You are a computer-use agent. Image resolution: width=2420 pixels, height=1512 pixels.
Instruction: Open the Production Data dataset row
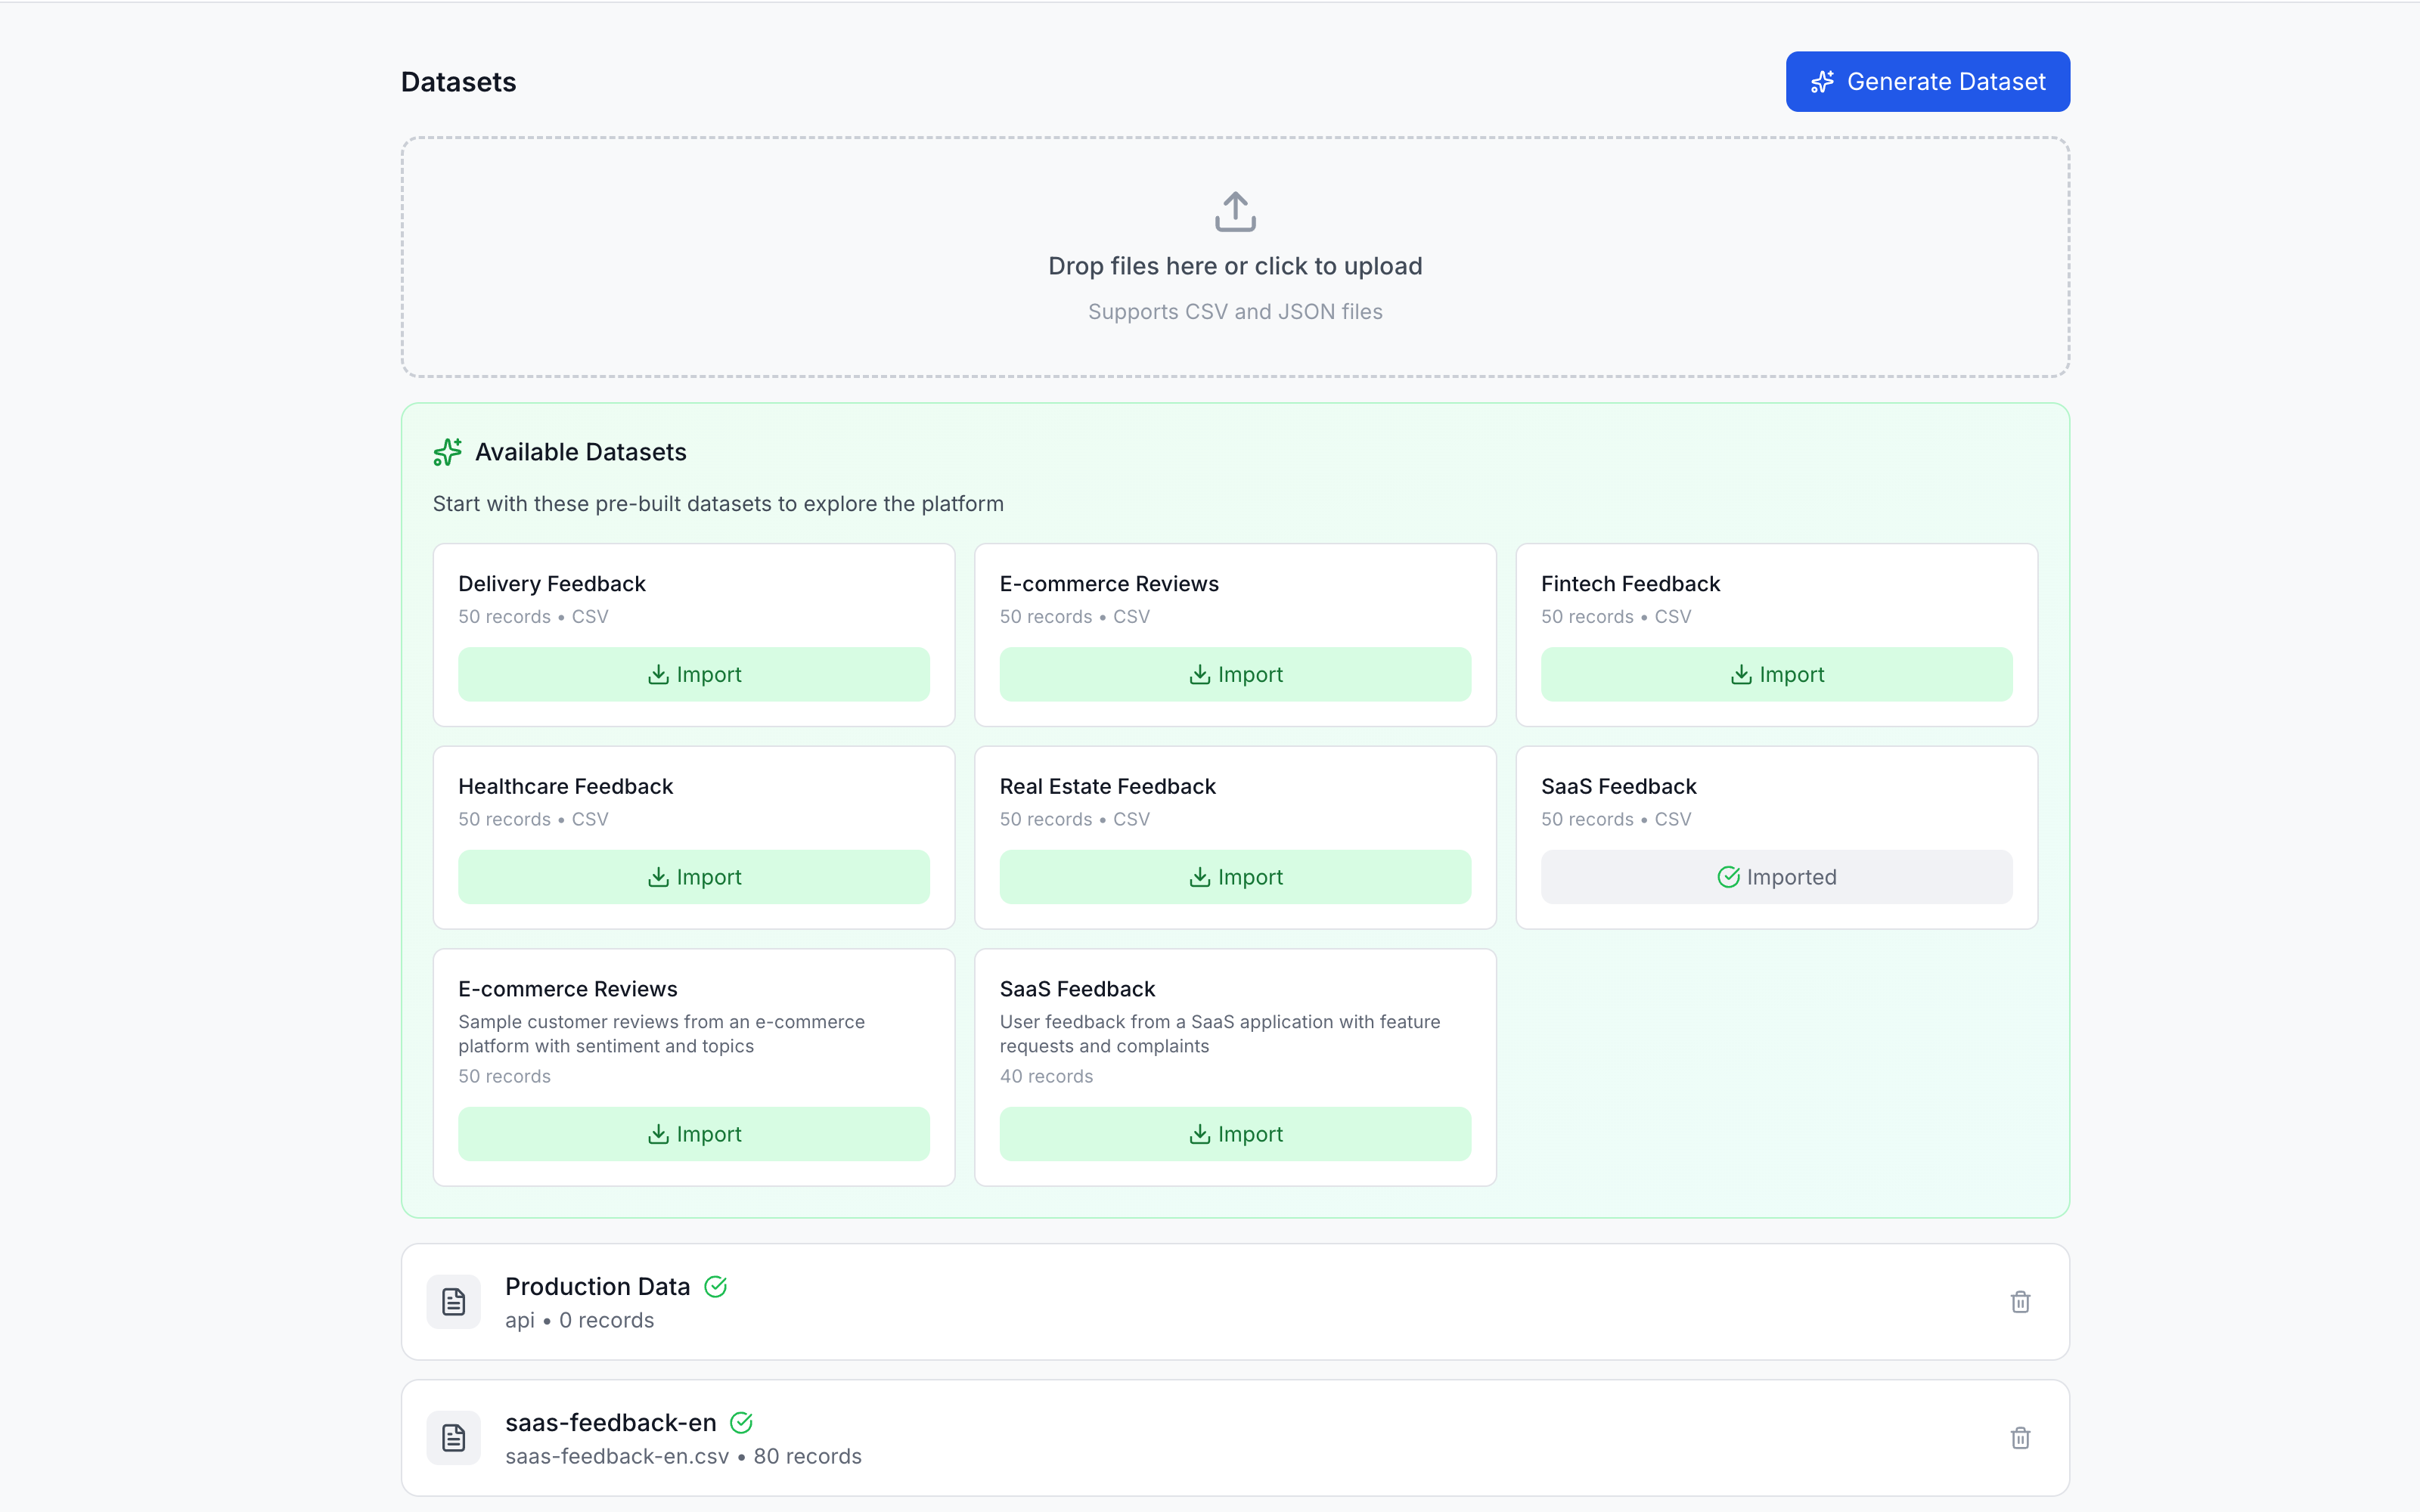1200,1301
